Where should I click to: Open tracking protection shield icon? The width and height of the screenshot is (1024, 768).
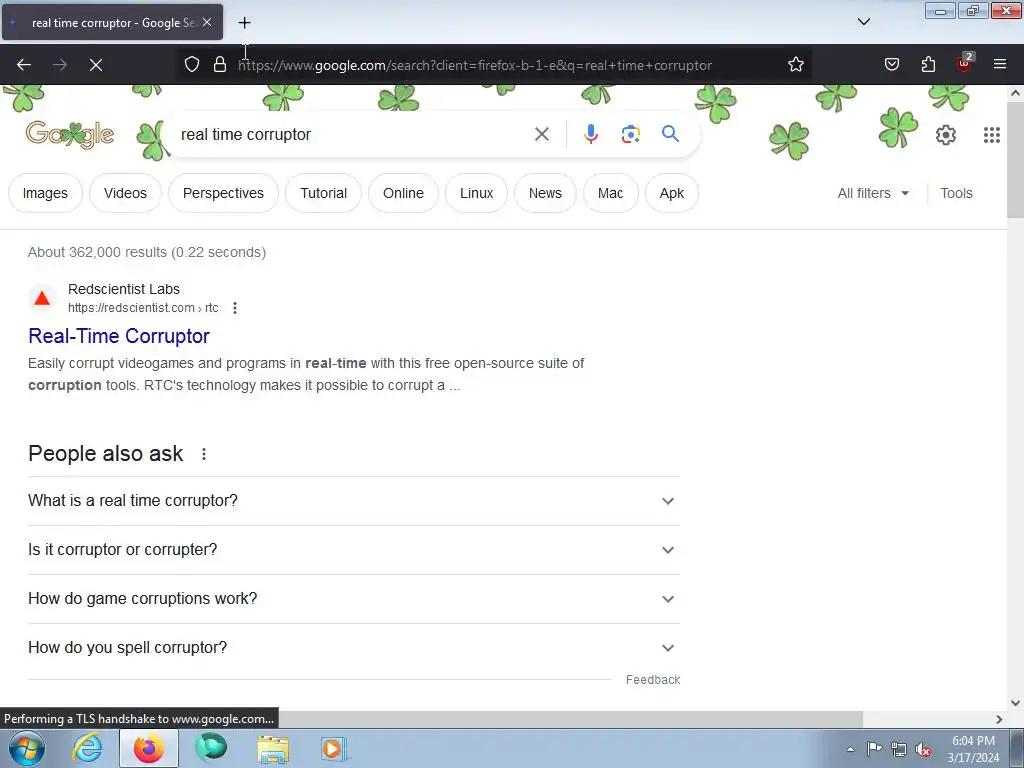tap(191, 65)
